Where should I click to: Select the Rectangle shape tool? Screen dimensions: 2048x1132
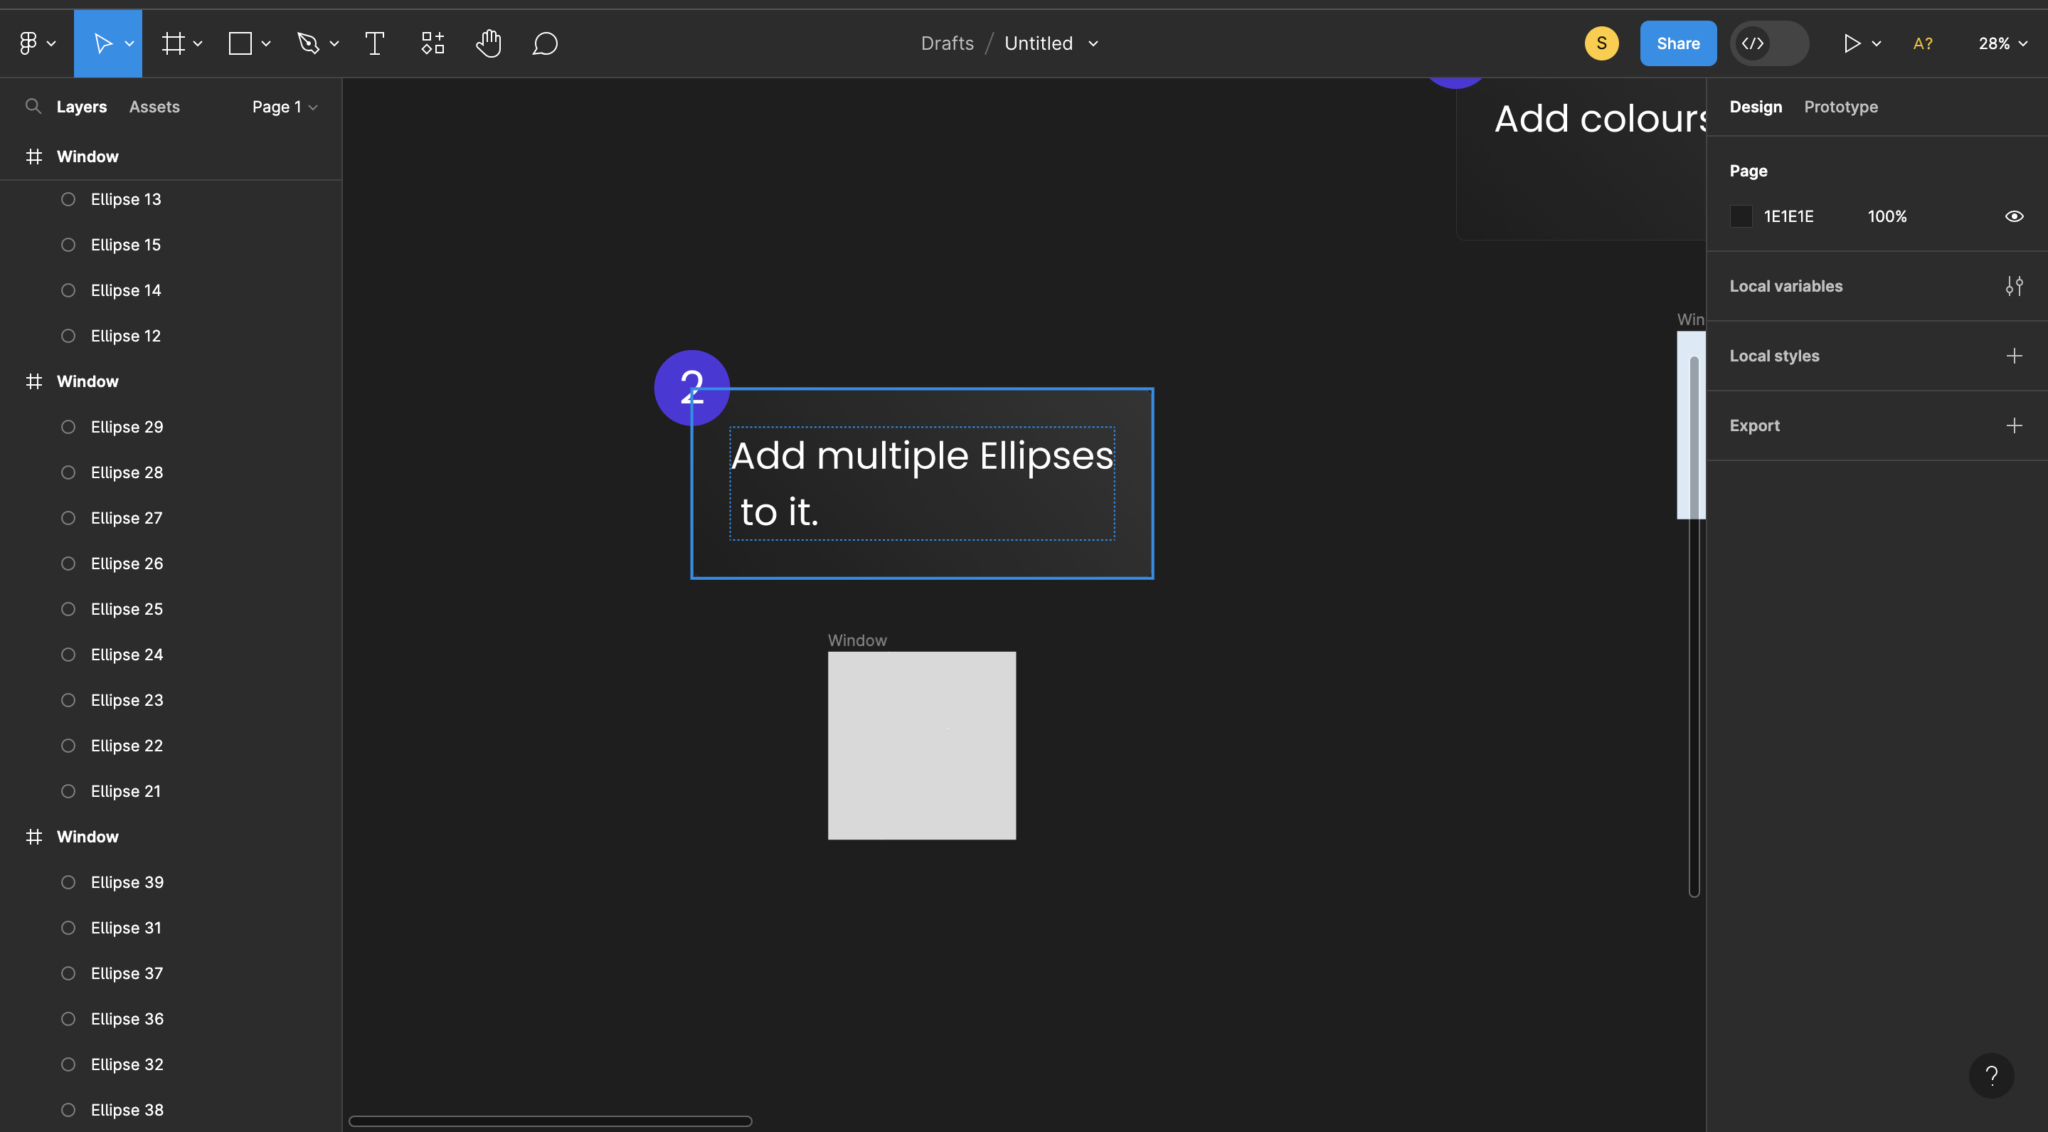[x=240, y=42]
